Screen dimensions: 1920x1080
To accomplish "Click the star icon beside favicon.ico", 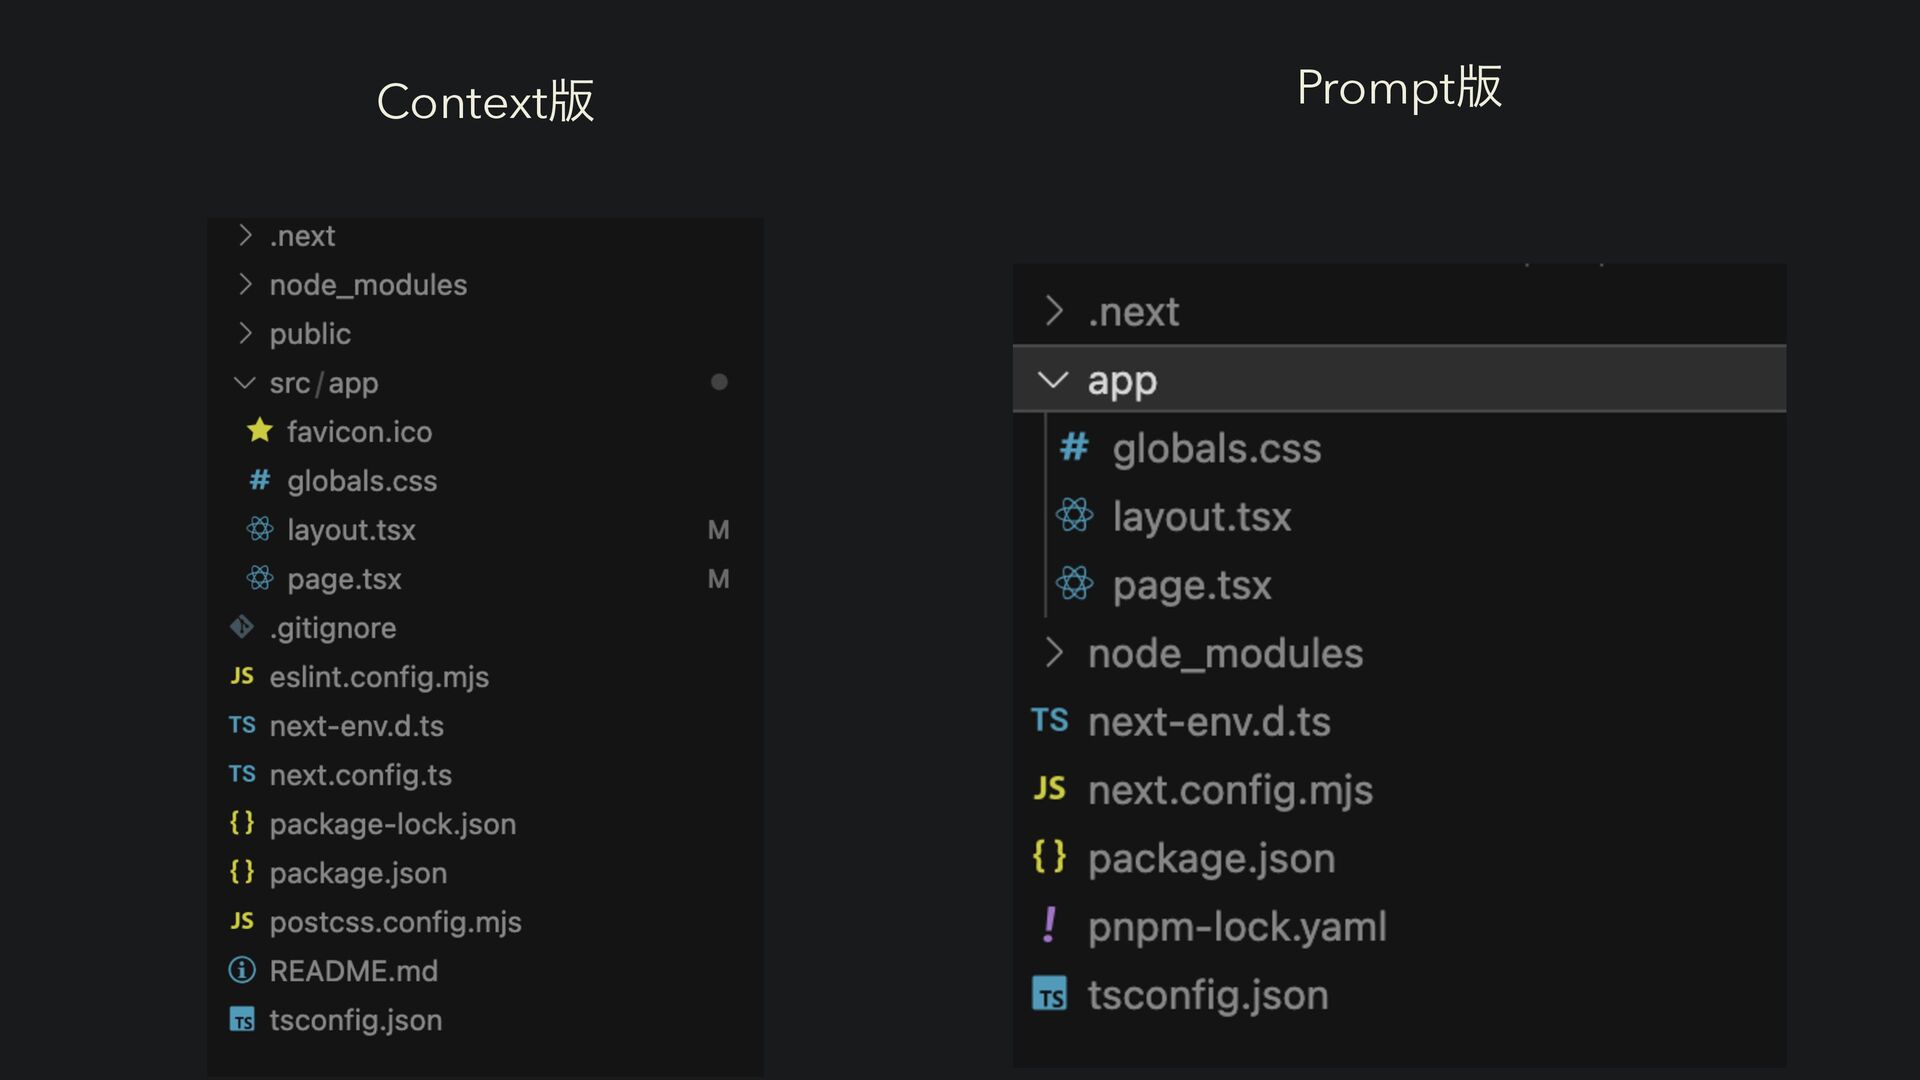I will point(260,431).
